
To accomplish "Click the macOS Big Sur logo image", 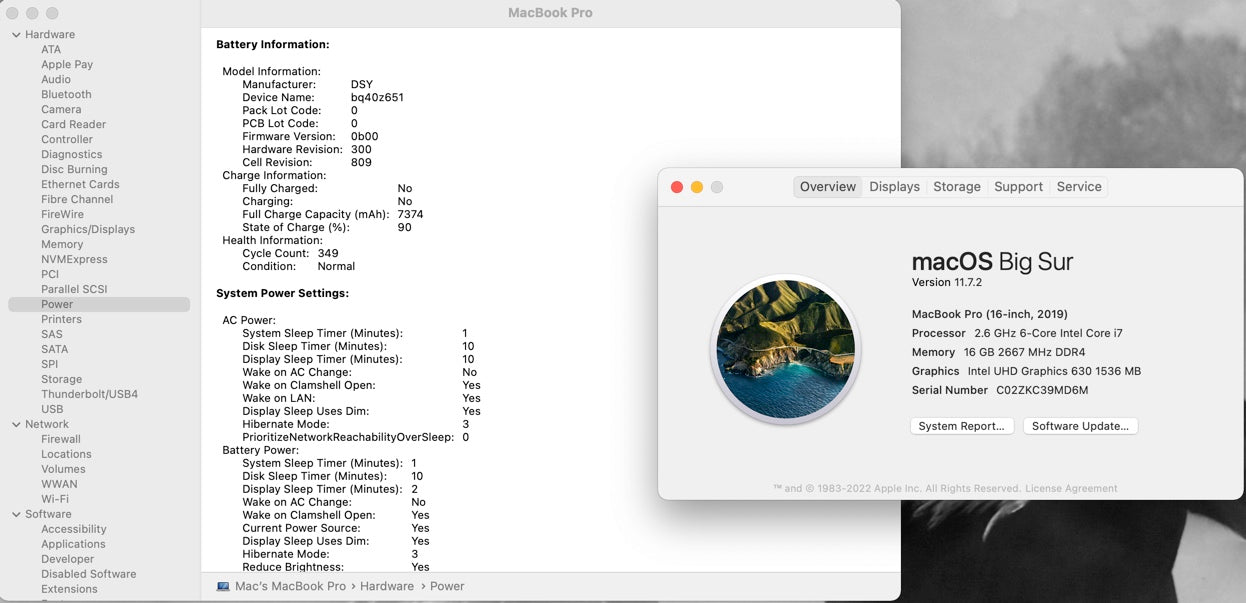I will [x=785, y=349].
